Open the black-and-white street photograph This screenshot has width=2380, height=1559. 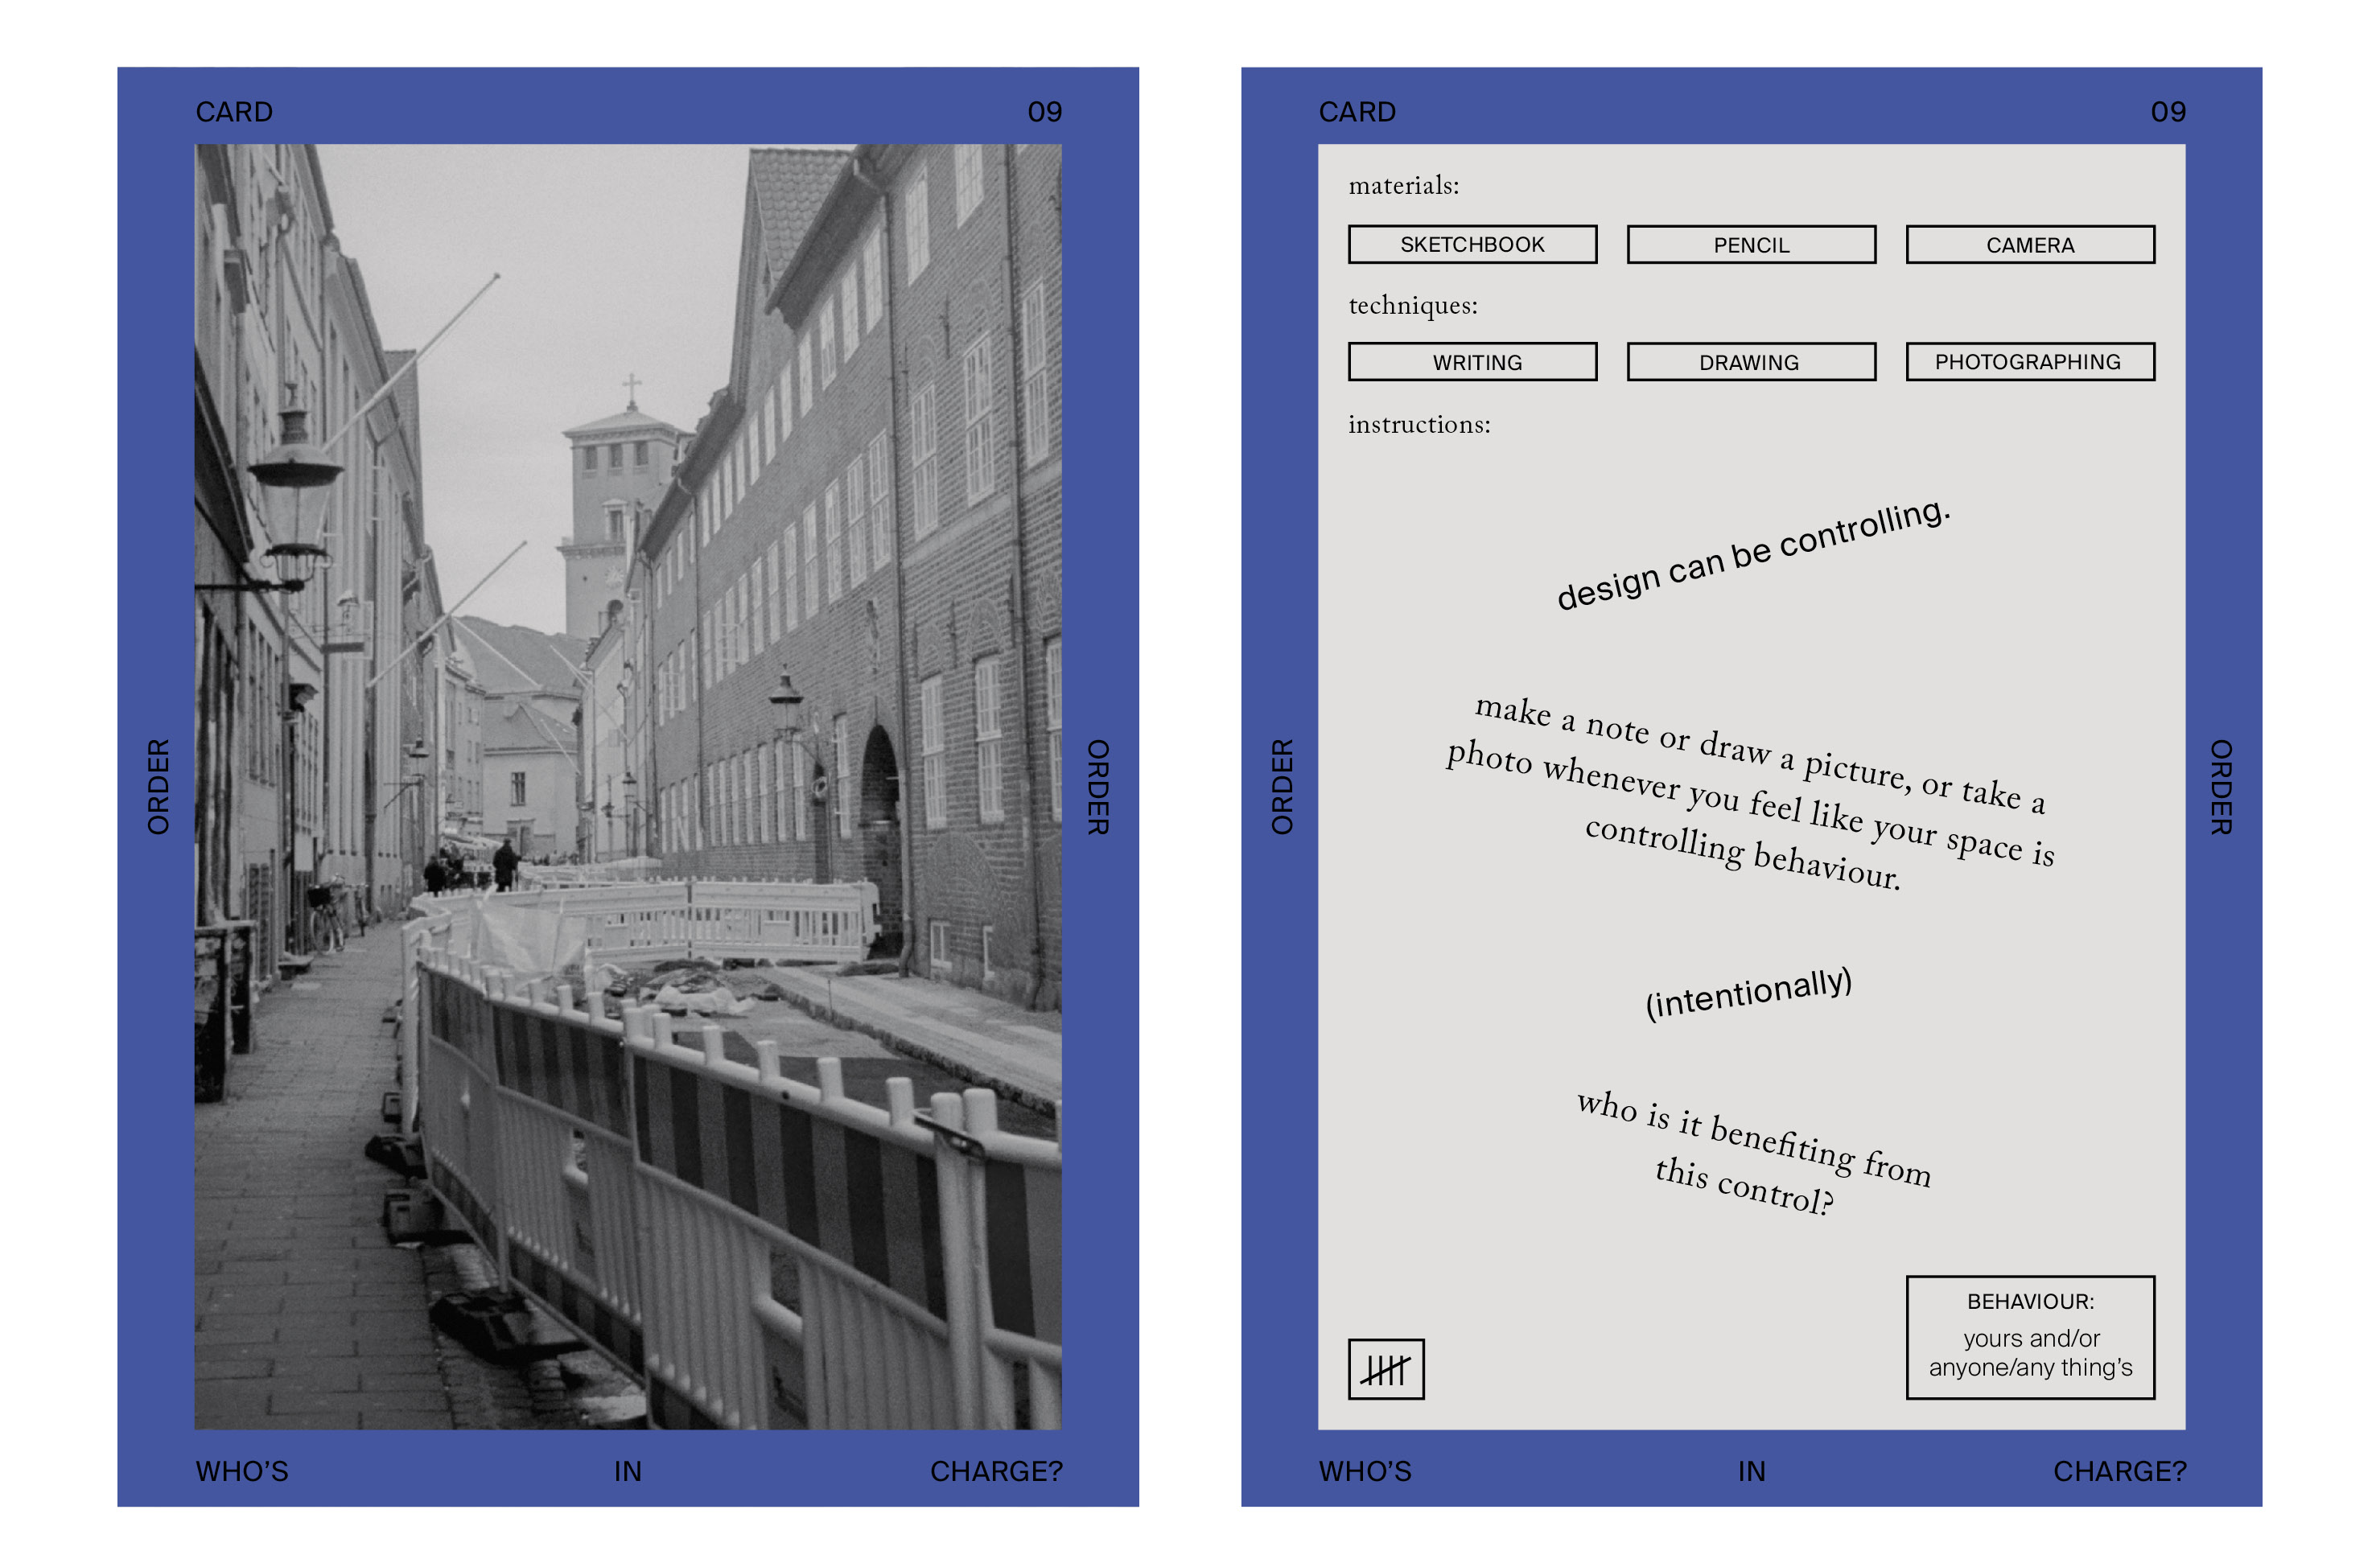point(627,786)
